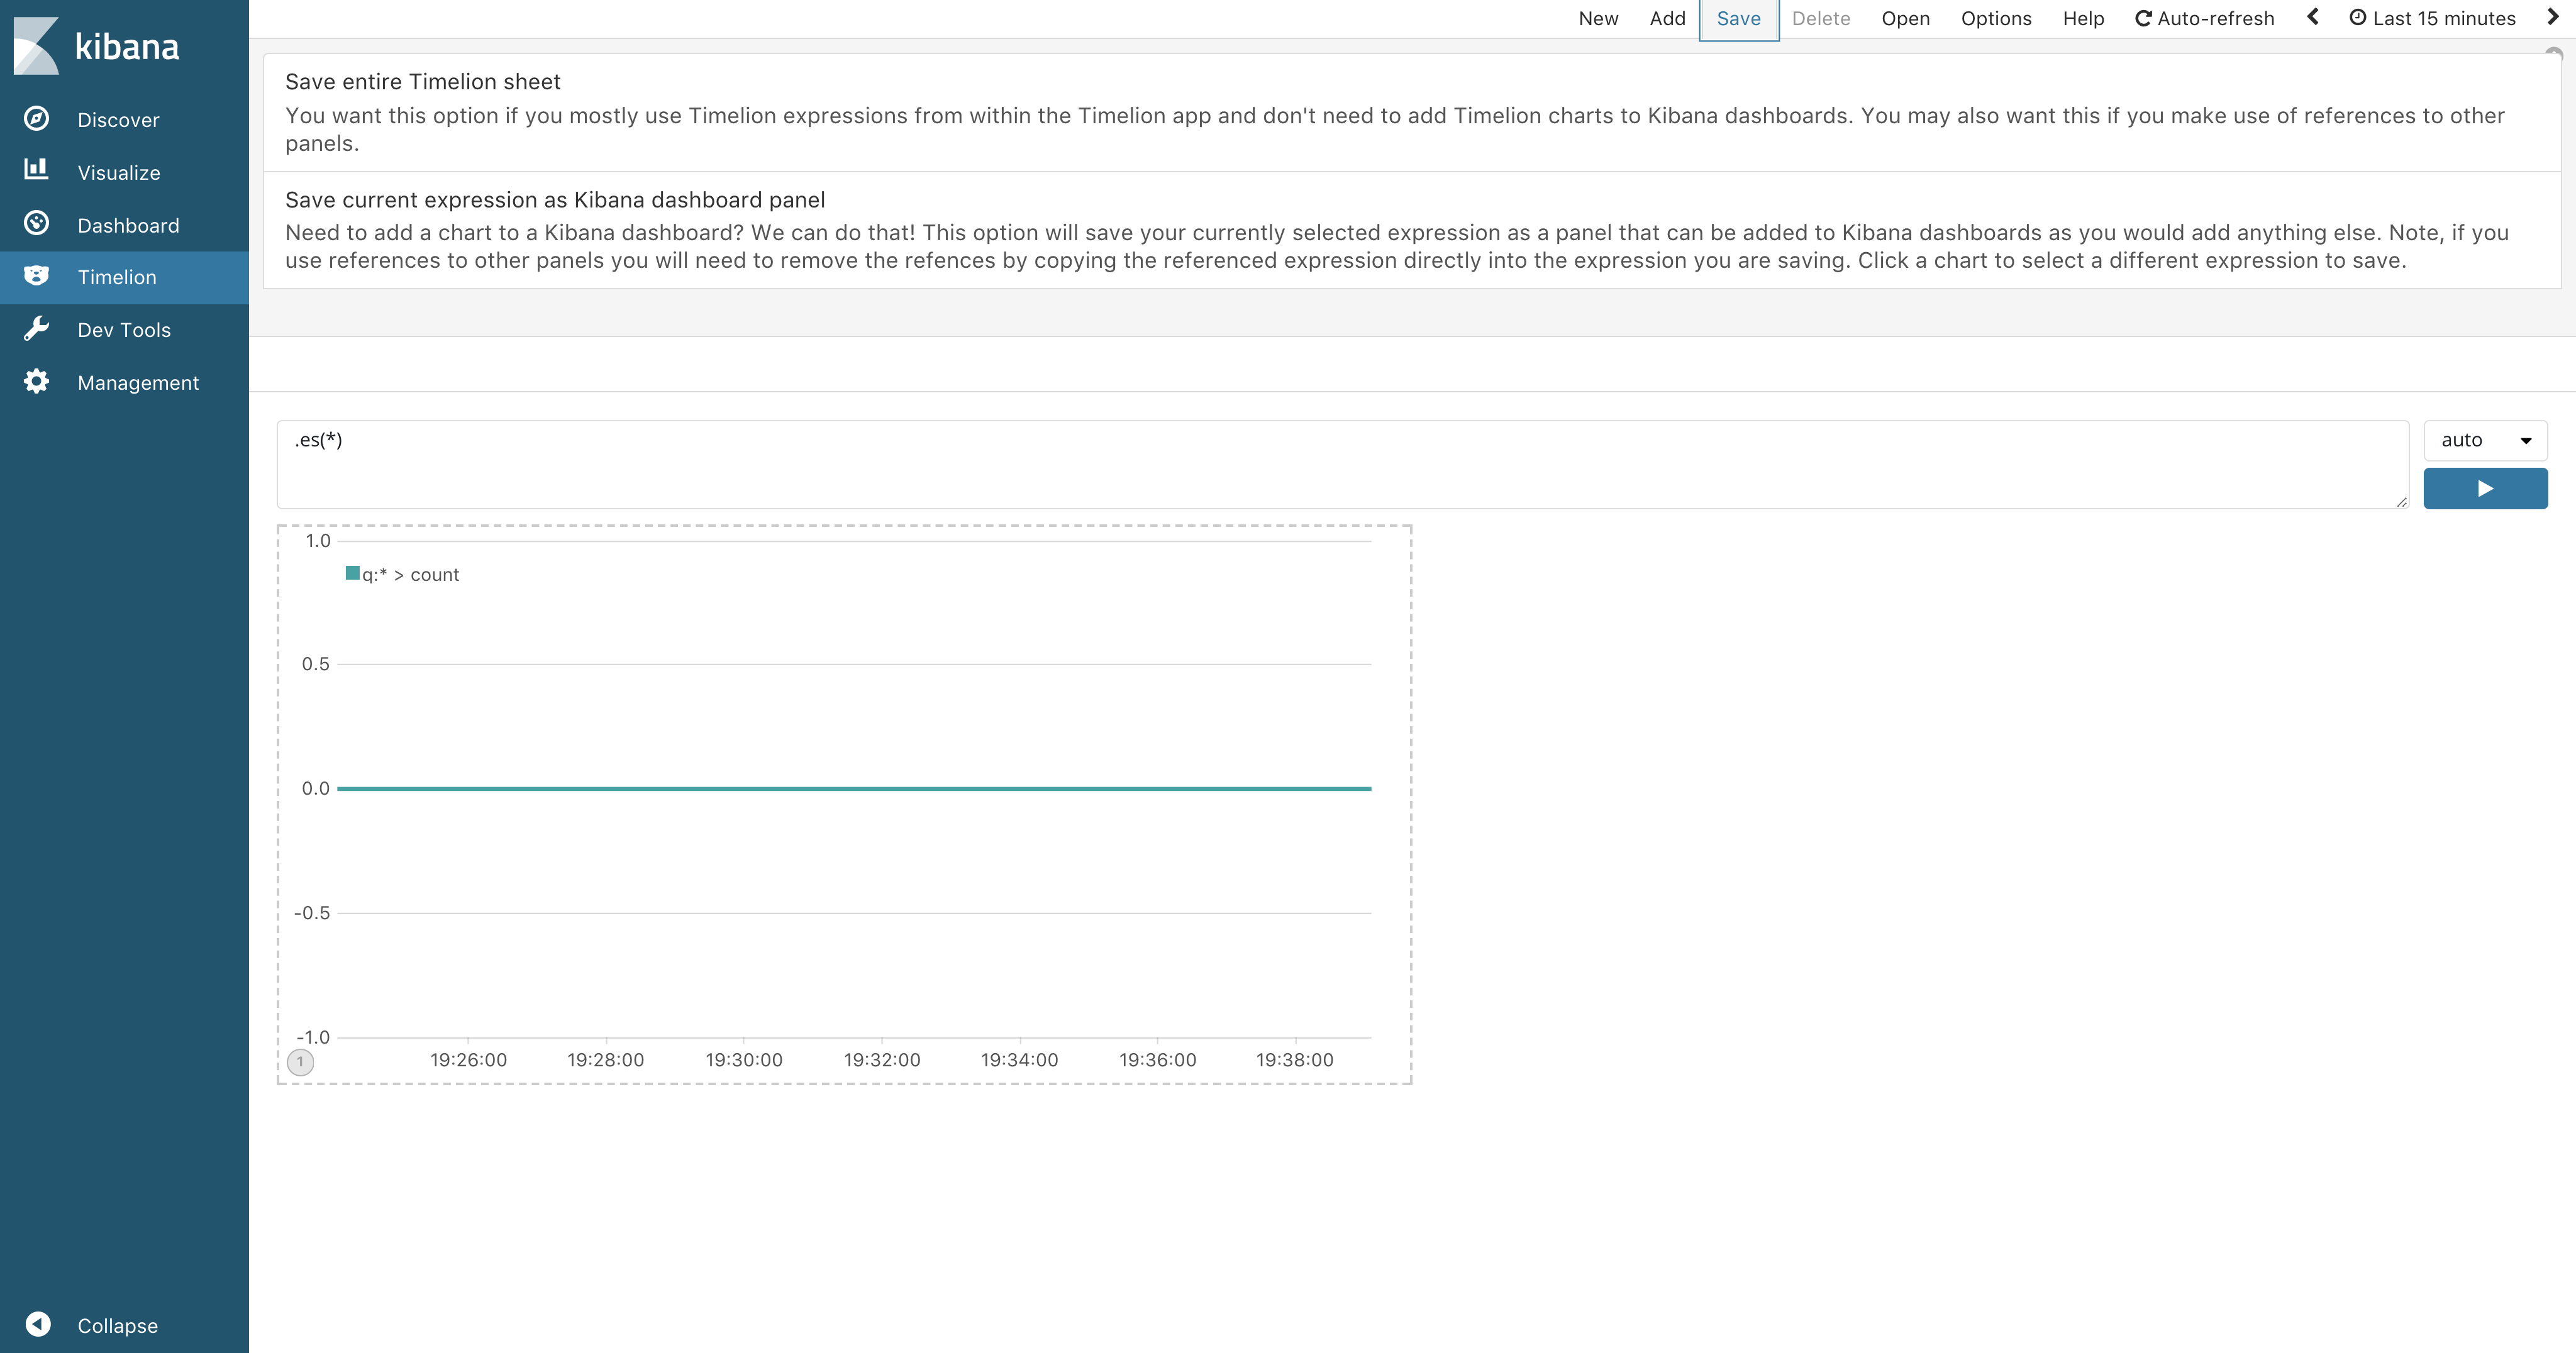This screenshot has height=1353, width=2576.
Task: Open Dev Tools via the wrench icon
Action: click(x=37, y=329)
